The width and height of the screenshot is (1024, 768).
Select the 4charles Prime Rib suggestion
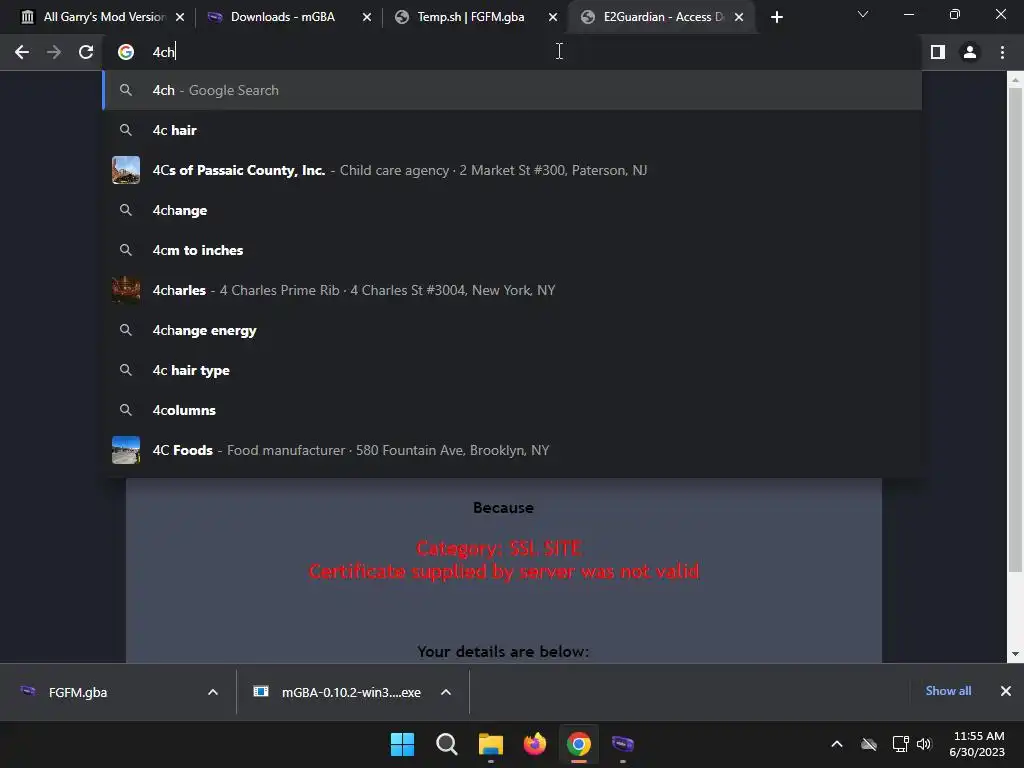(512, 290)
